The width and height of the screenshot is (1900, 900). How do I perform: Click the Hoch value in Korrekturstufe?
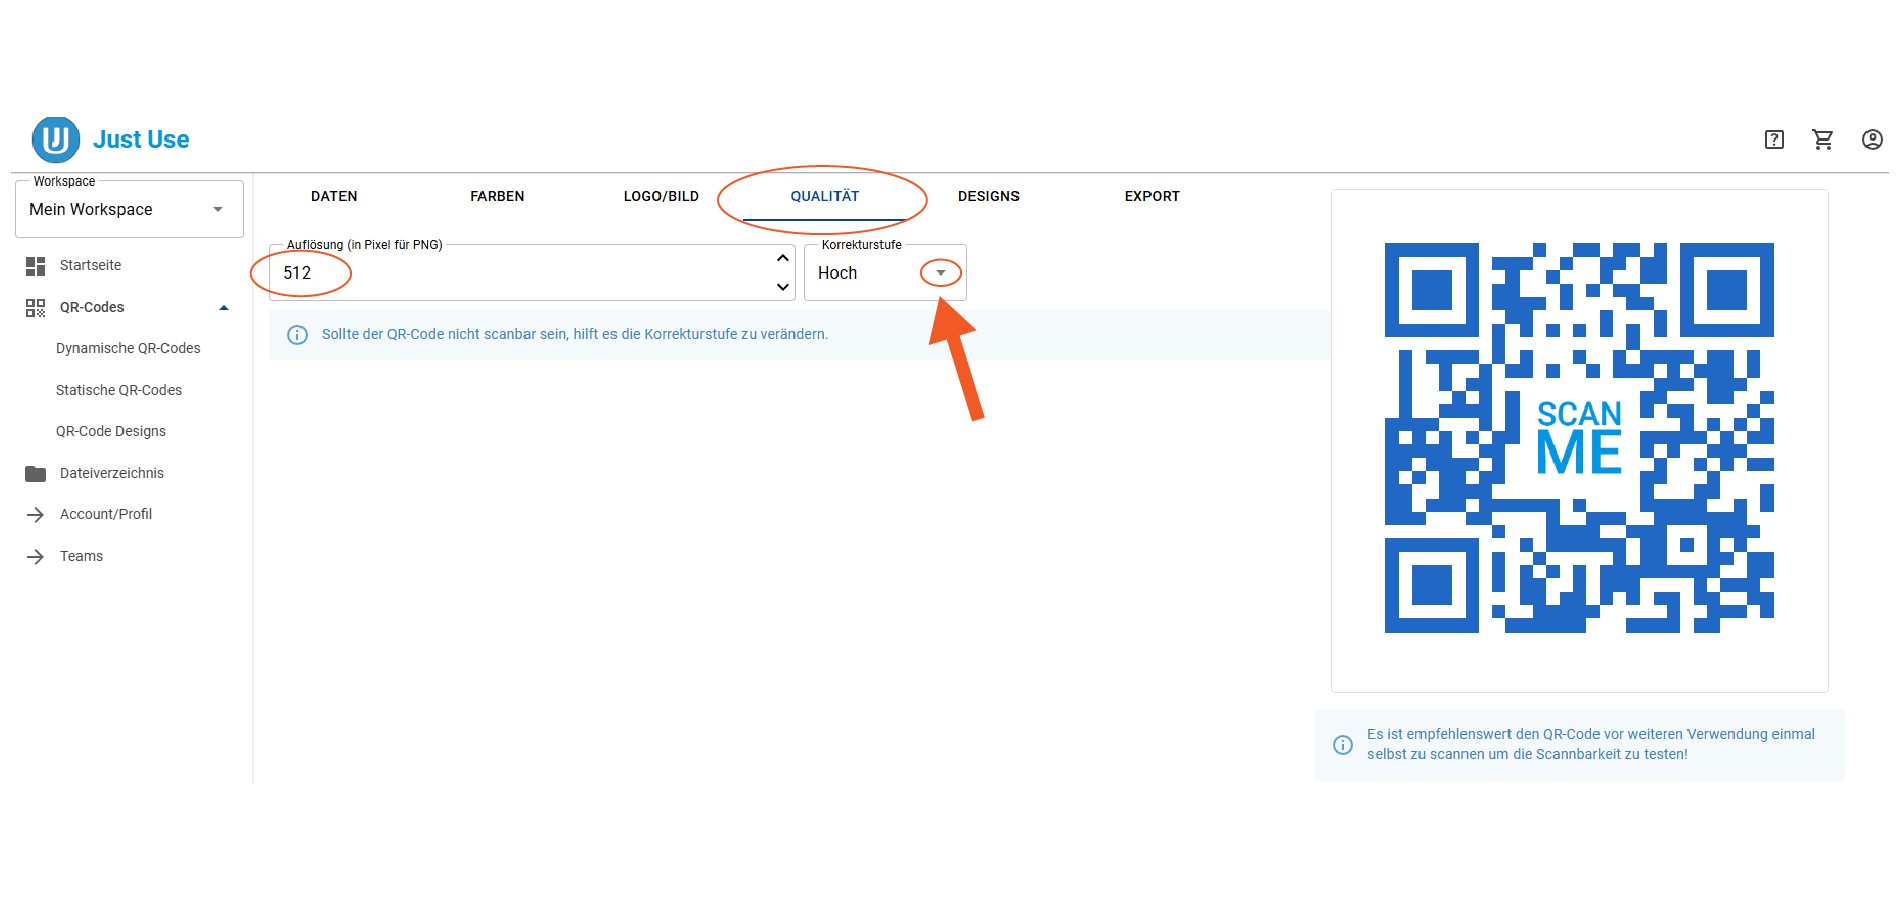point(838,273)
